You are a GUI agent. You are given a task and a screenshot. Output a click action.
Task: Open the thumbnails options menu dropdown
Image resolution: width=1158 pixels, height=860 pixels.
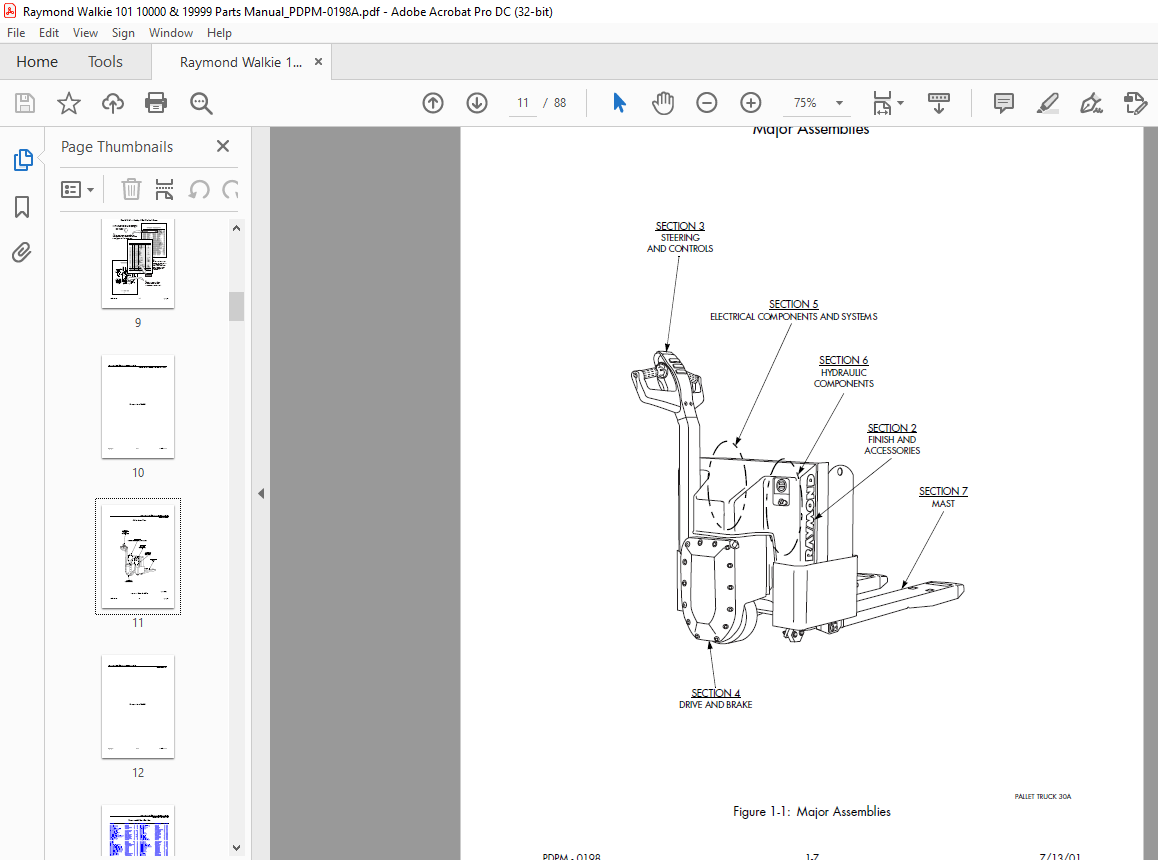click(x=78, y=190)
